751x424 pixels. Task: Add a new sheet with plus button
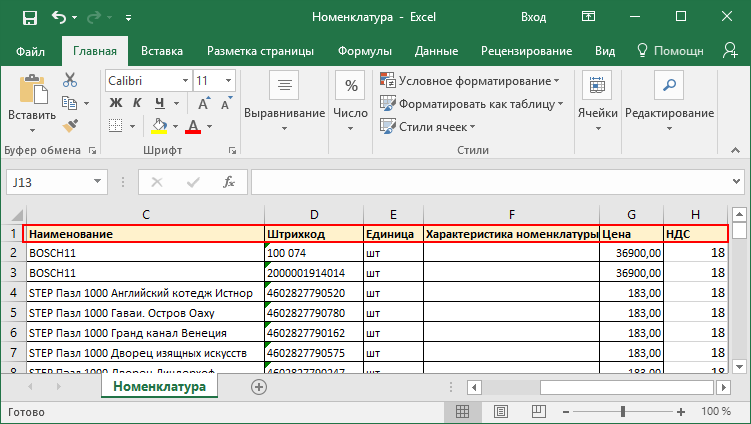[x=259, y=387]
